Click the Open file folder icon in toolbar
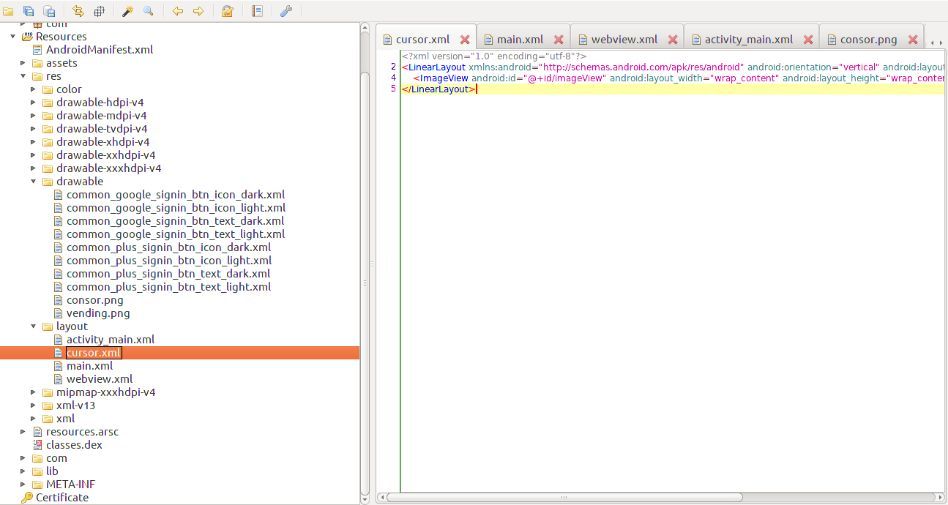This screenshot has width=948, height=505. coord(8,11)
